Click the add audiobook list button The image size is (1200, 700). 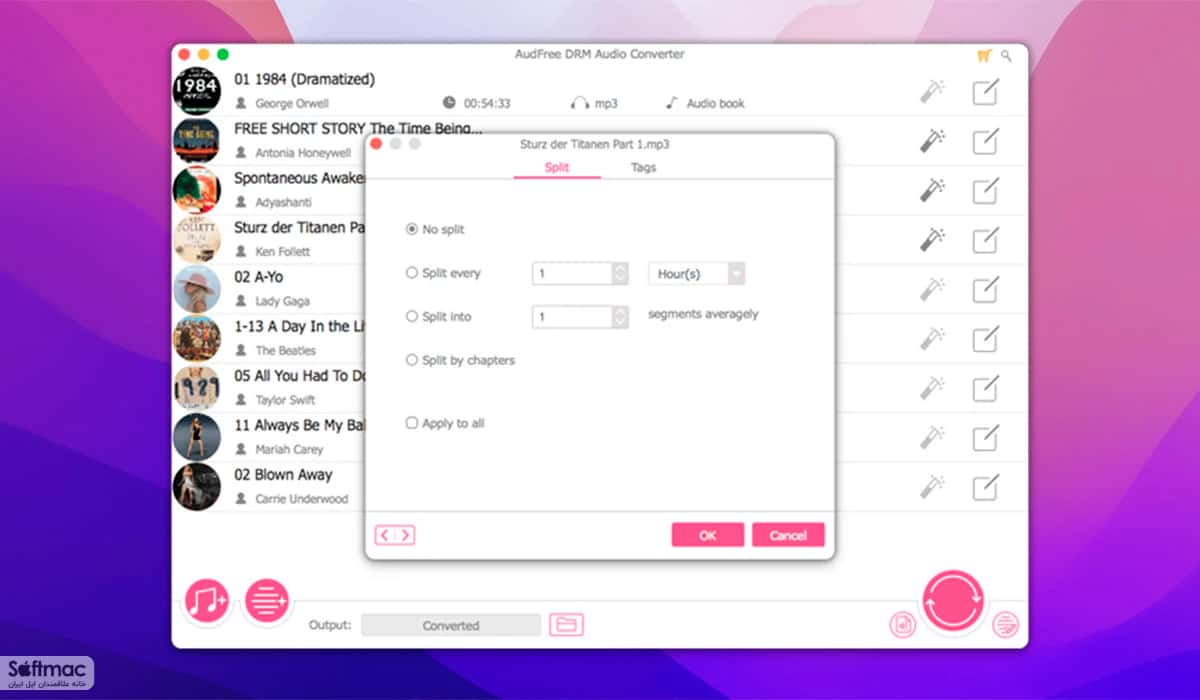click(267, 601)
